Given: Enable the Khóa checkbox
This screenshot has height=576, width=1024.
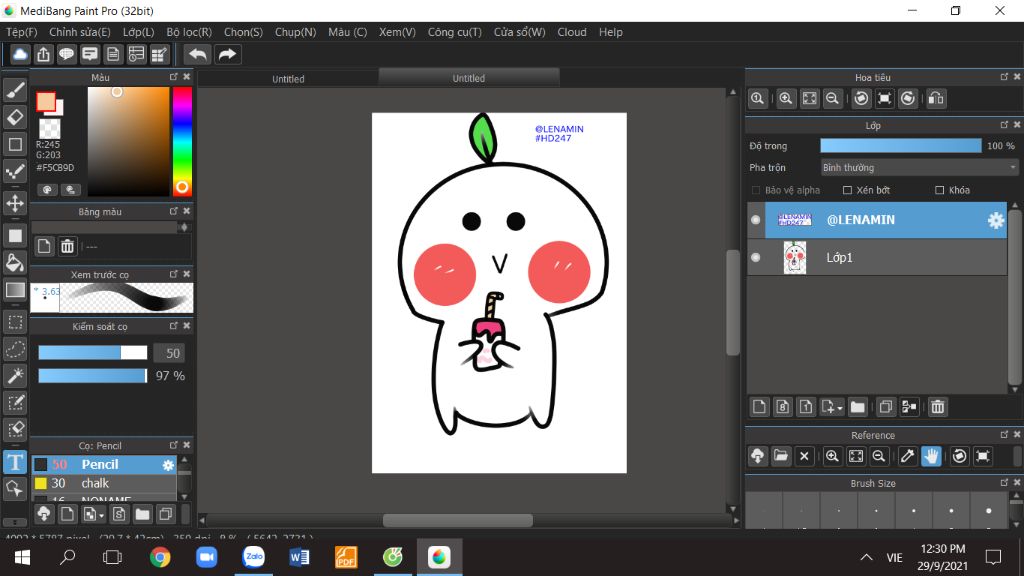Looking at the screenshot, I should point(939,190).
